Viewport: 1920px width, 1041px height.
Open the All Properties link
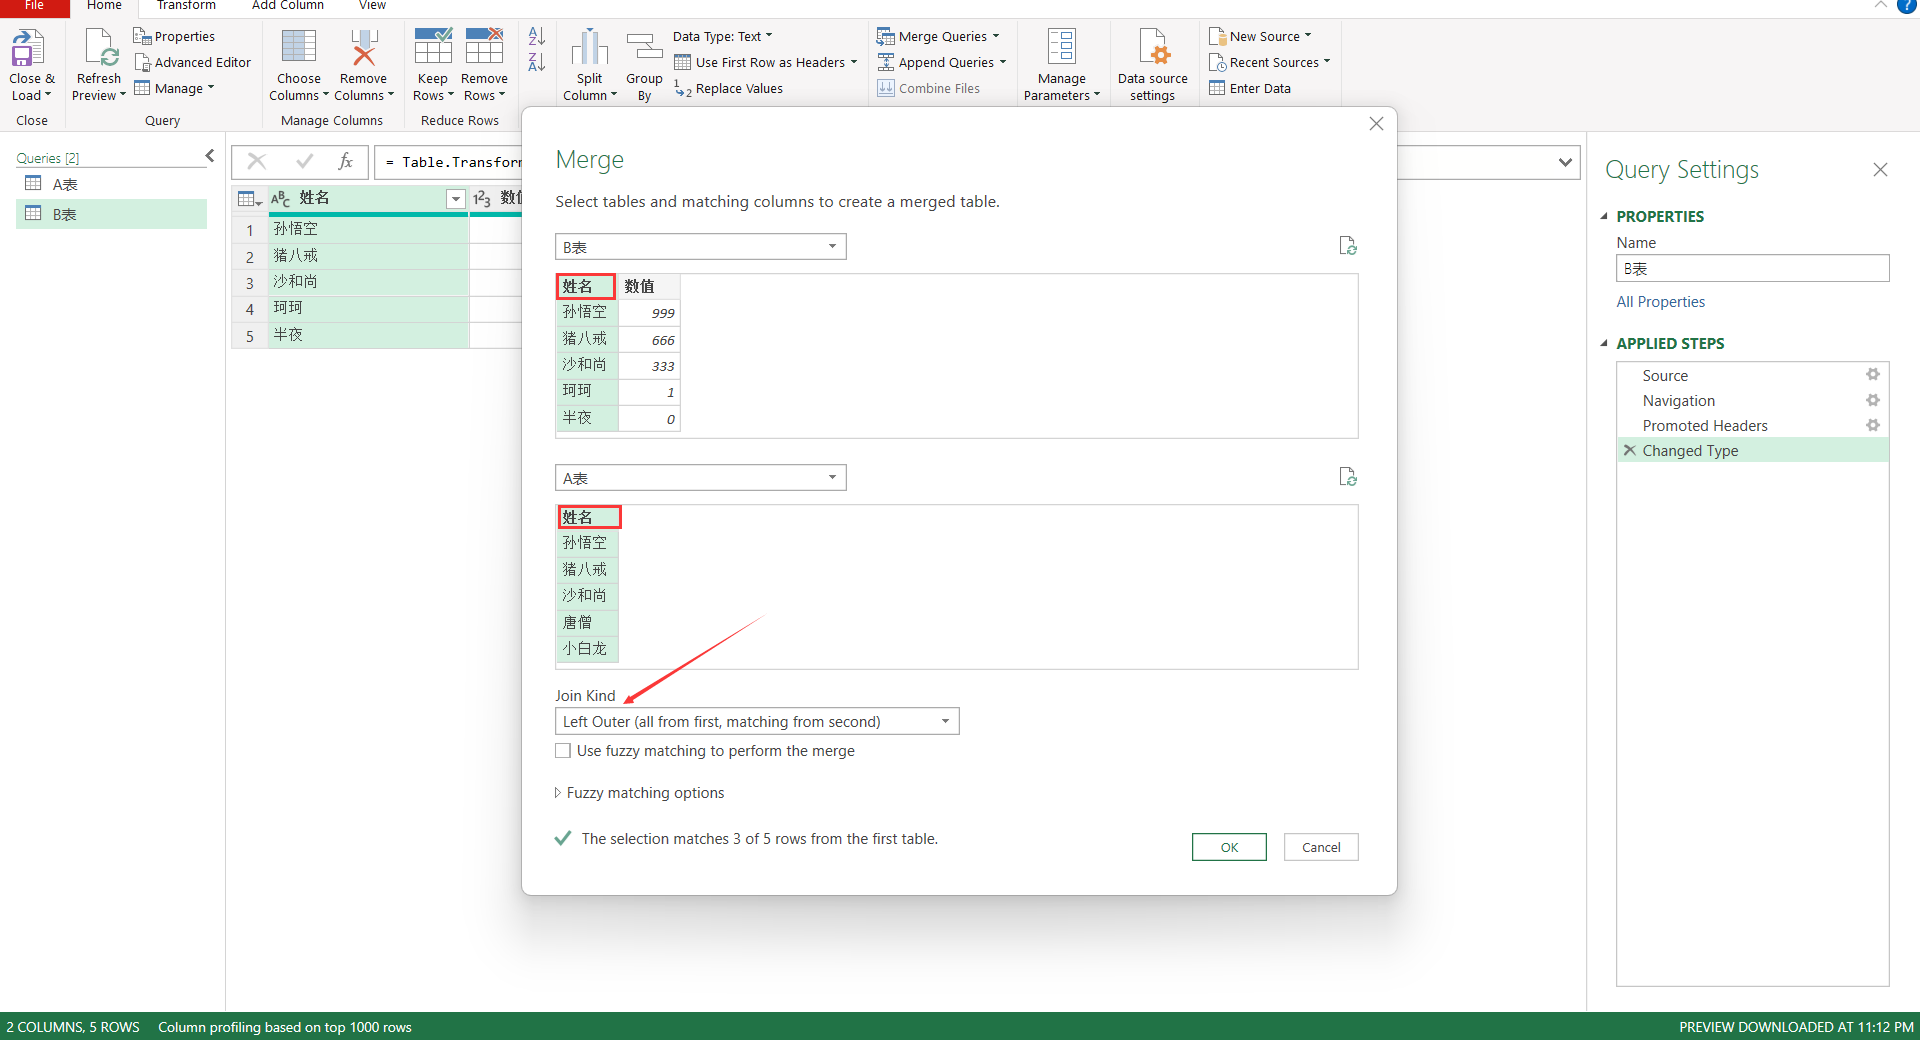(x=1660, y=302)
